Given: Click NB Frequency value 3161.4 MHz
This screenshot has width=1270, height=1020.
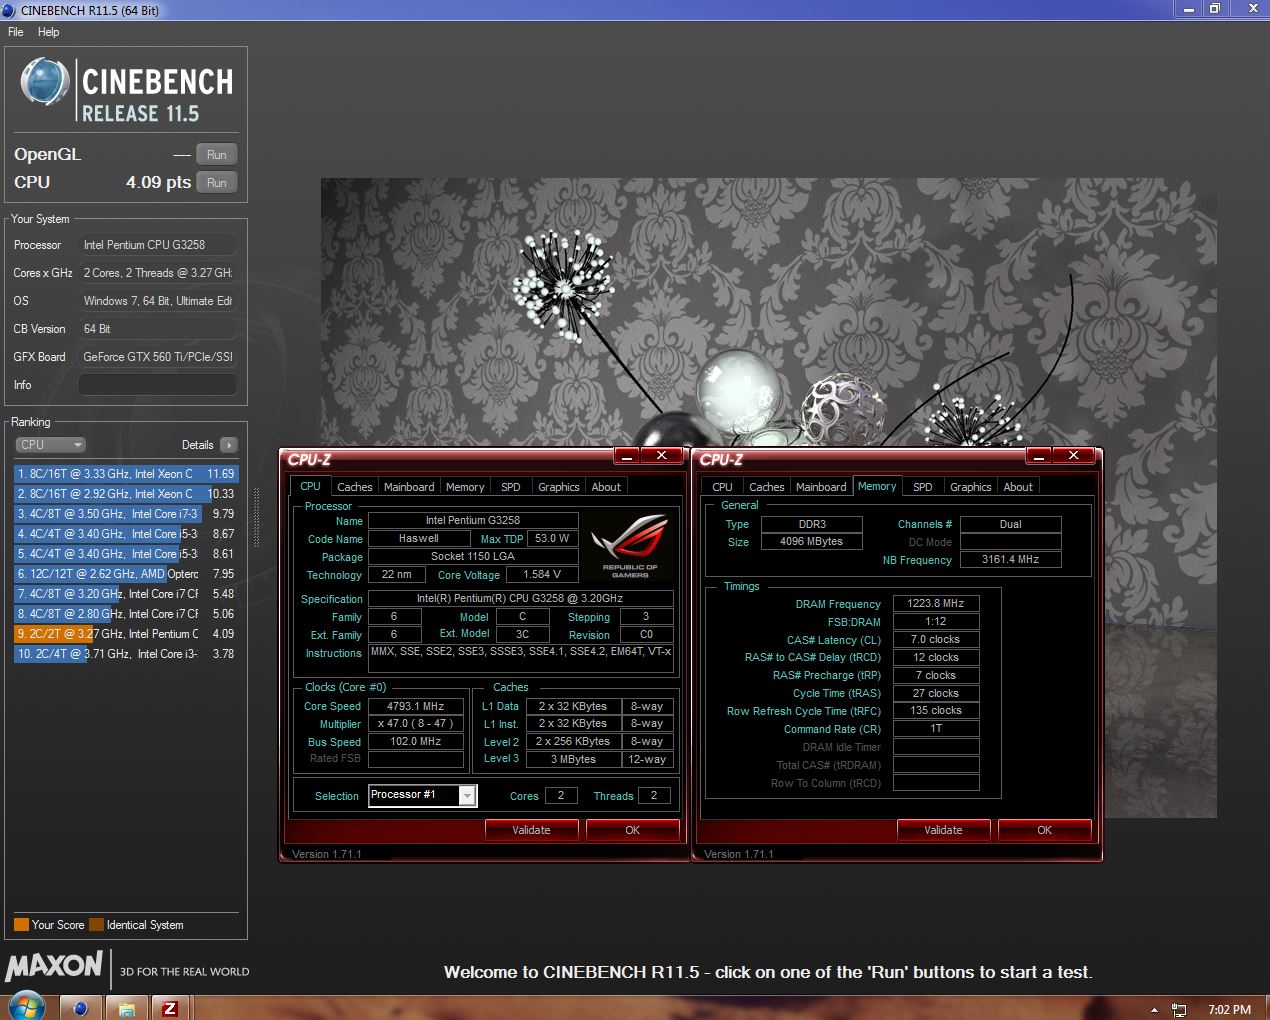Looking at the screenshot, I should click(x=1010, y=560).
